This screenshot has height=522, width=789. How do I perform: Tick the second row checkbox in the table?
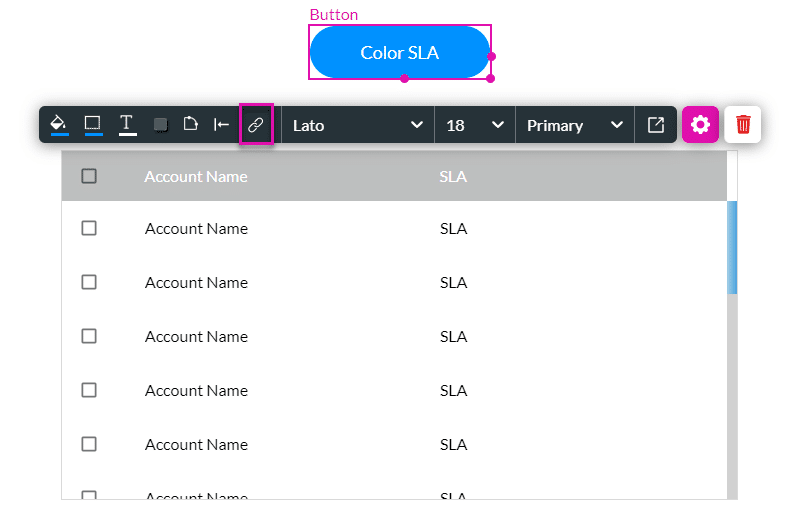pos(89,282)
